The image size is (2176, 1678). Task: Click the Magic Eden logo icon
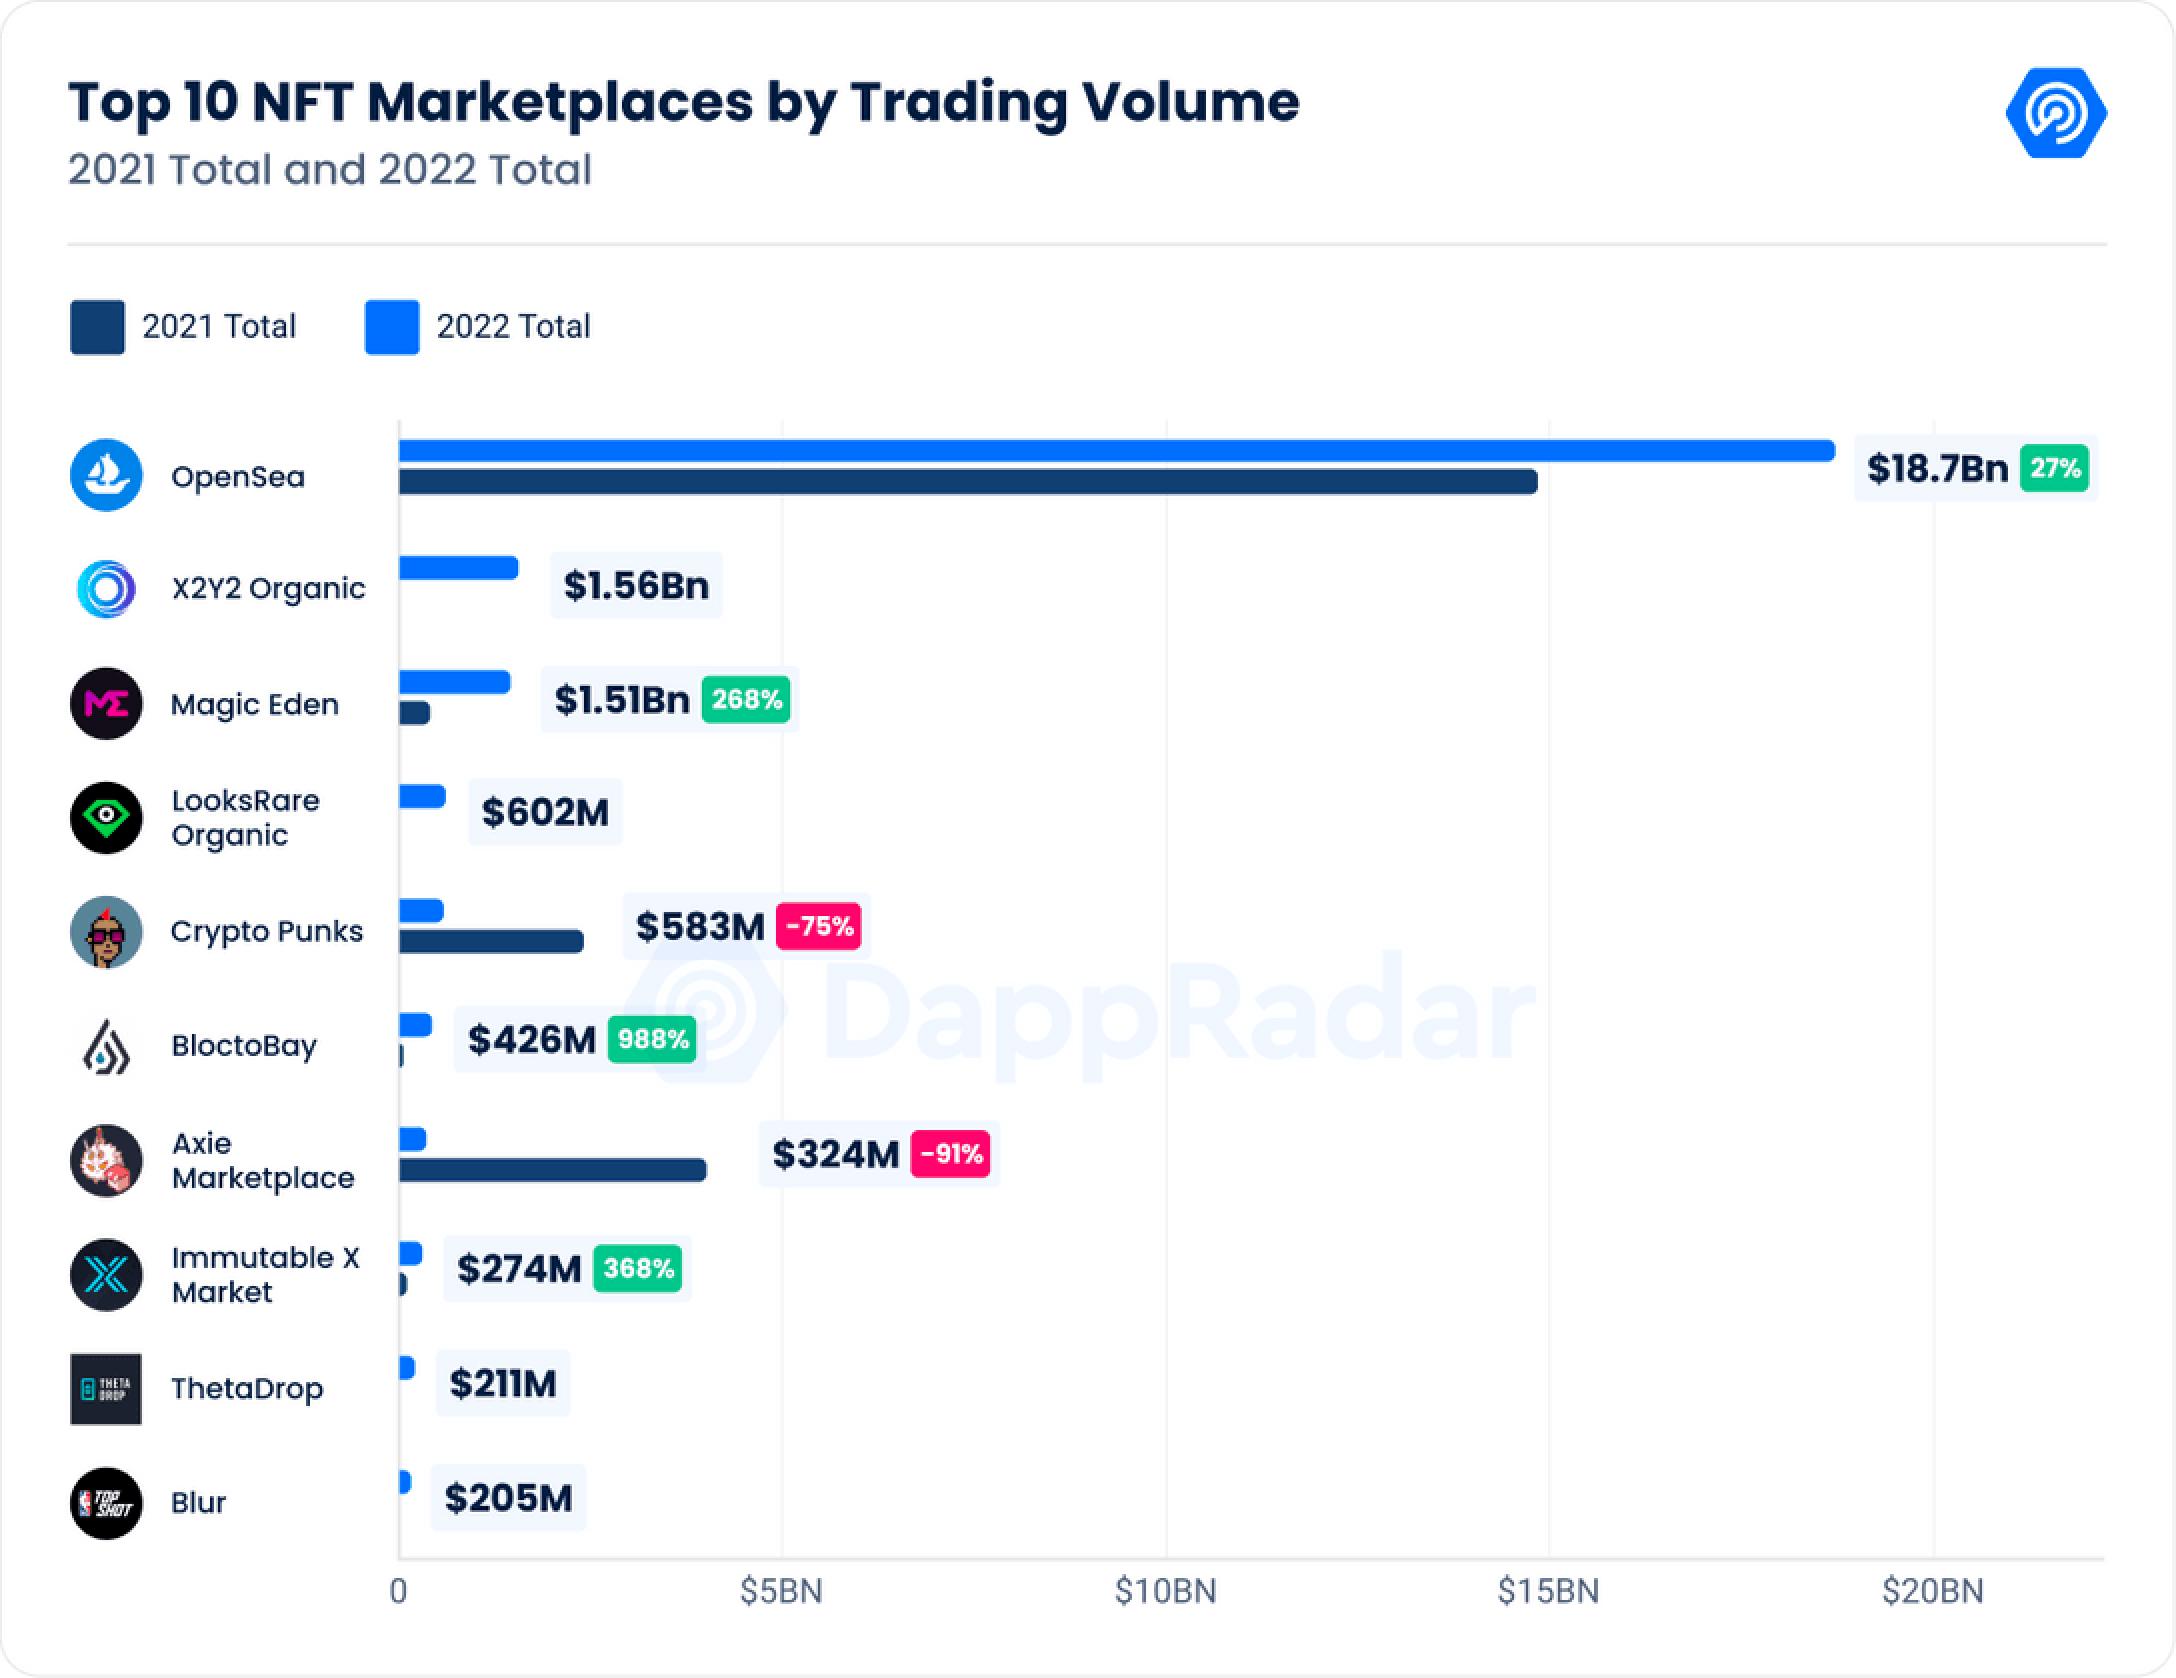(x=106, y=704)
